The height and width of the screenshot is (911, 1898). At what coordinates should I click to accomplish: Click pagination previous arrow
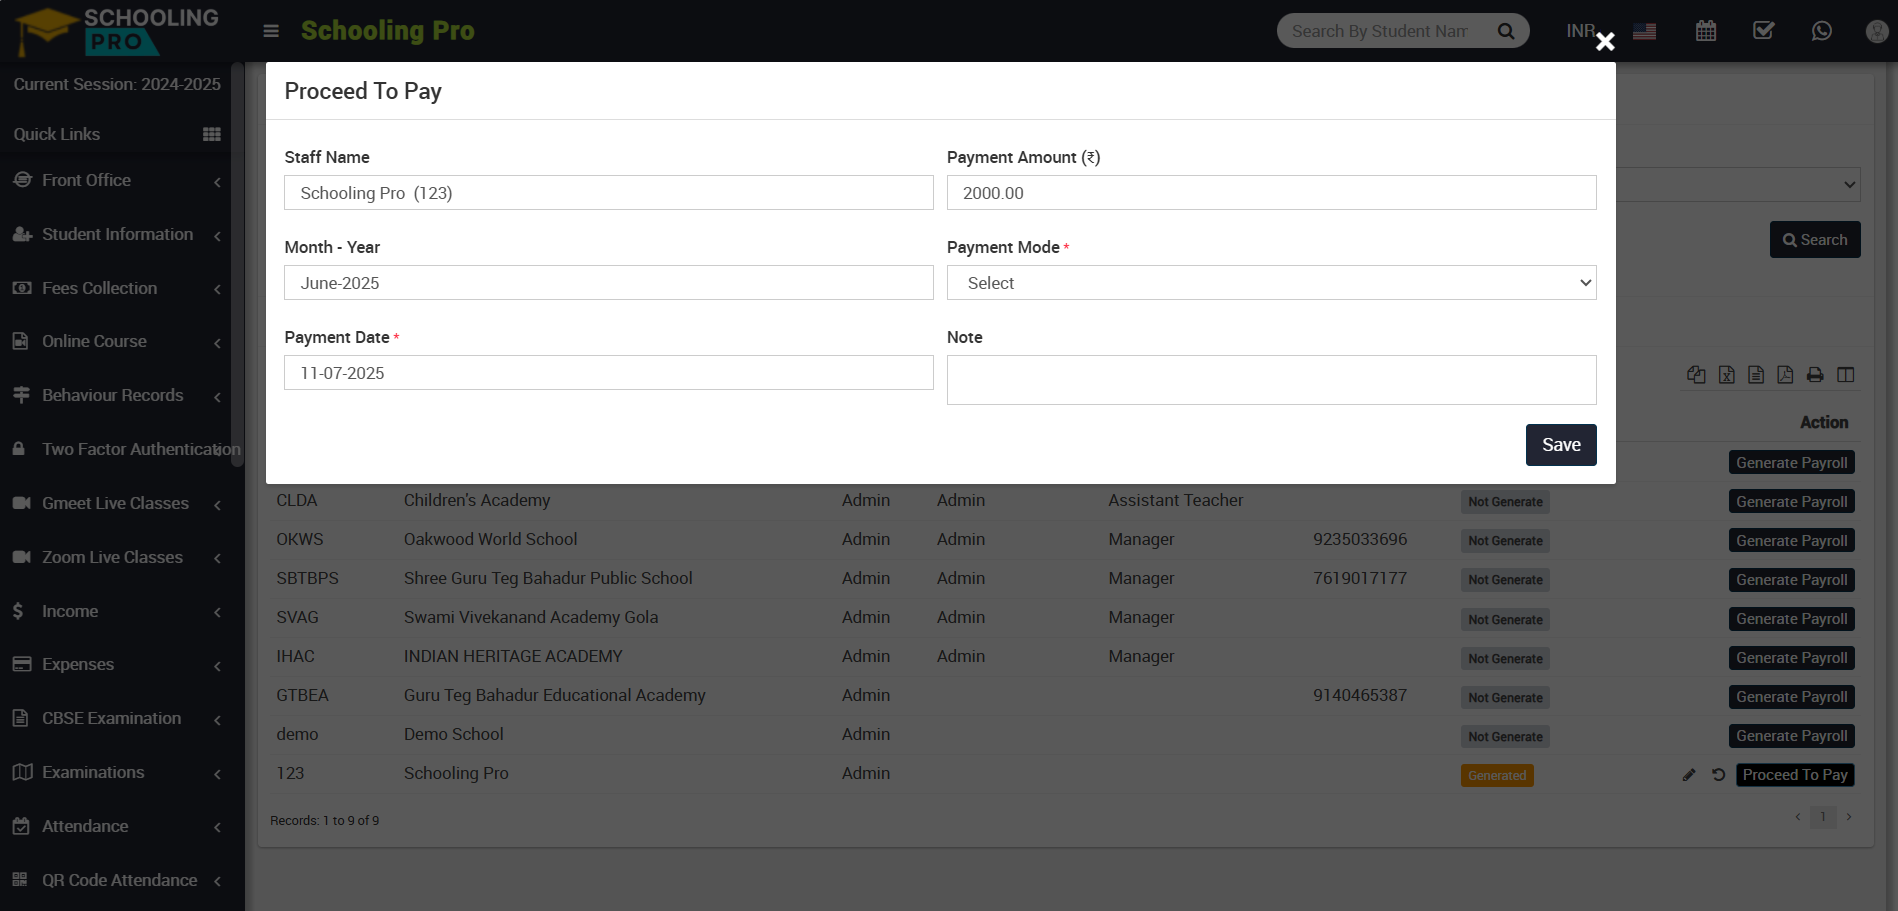[x=1798, y=817]
